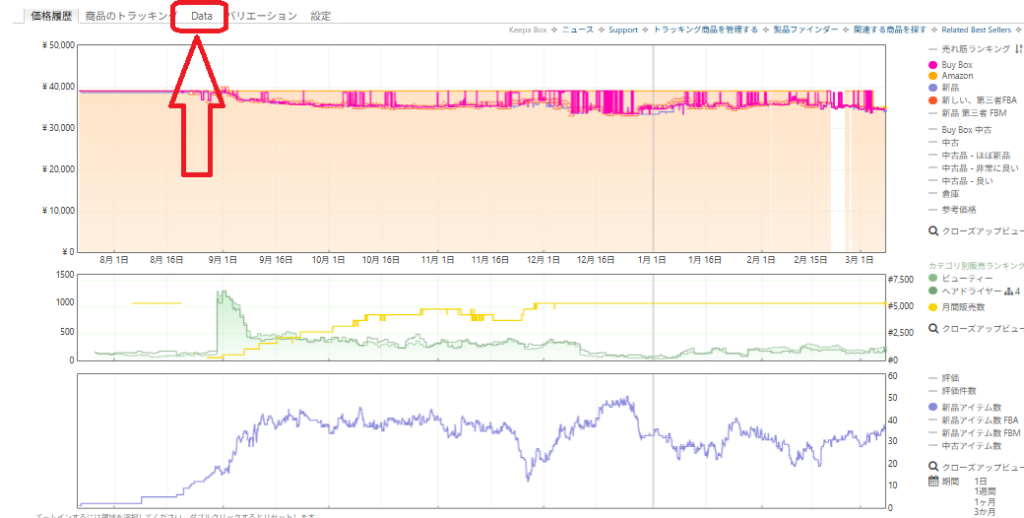
Task: Open the 製品ファインダー link
Action: pyautogui.click(x=808, y=30)
